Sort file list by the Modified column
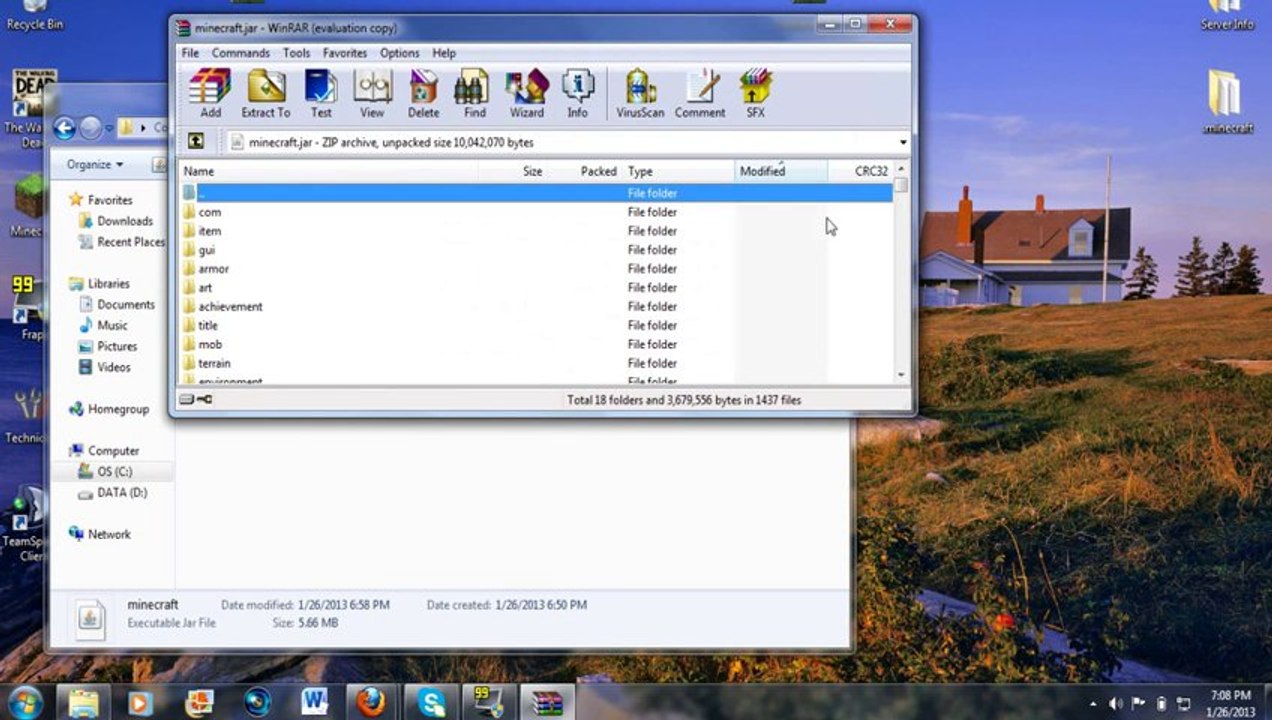This screenshot has width=1272, height=720. (x=782, y=171)
